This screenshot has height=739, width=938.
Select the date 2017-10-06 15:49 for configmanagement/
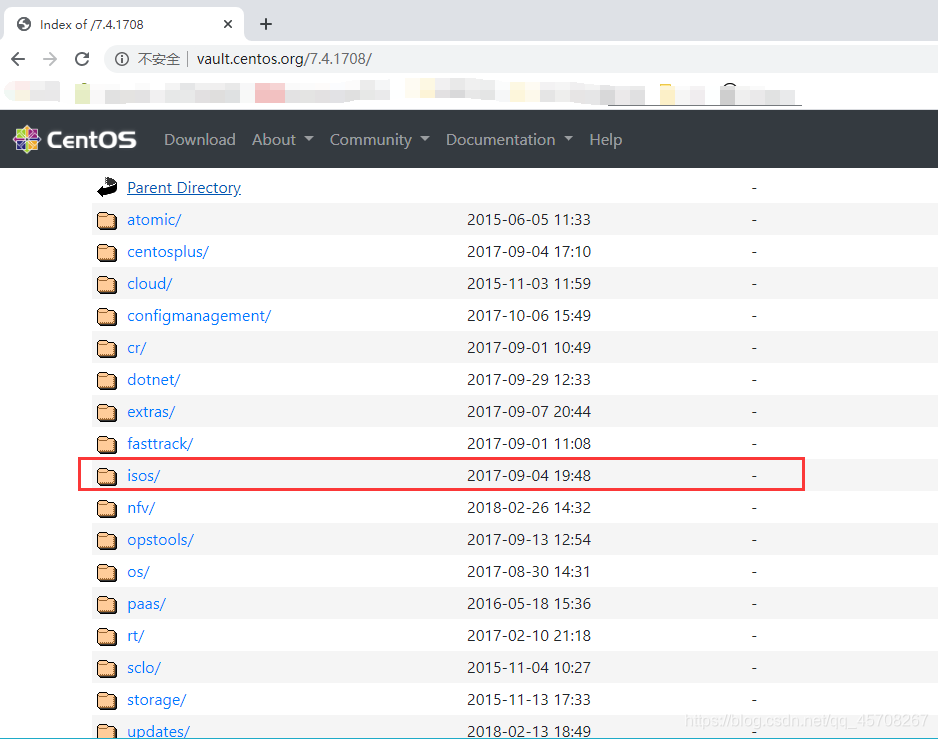pos(529,316)
